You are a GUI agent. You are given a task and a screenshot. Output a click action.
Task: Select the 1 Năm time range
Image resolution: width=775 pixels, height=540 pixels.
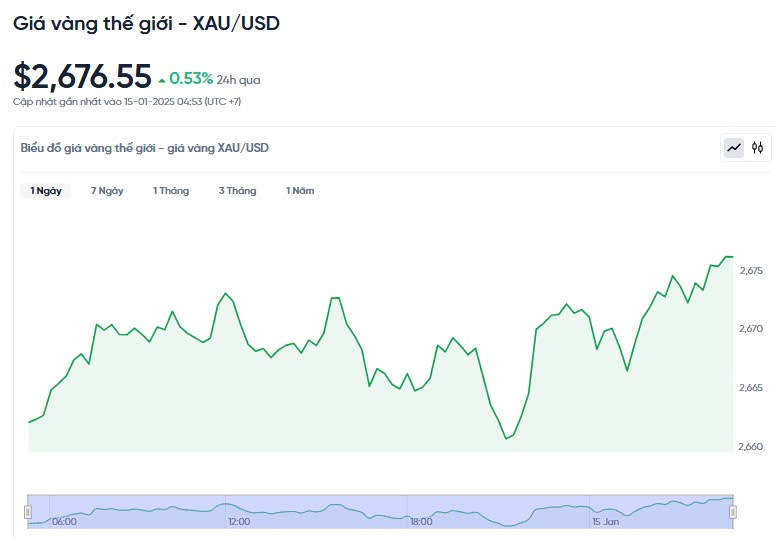(300, 191)
